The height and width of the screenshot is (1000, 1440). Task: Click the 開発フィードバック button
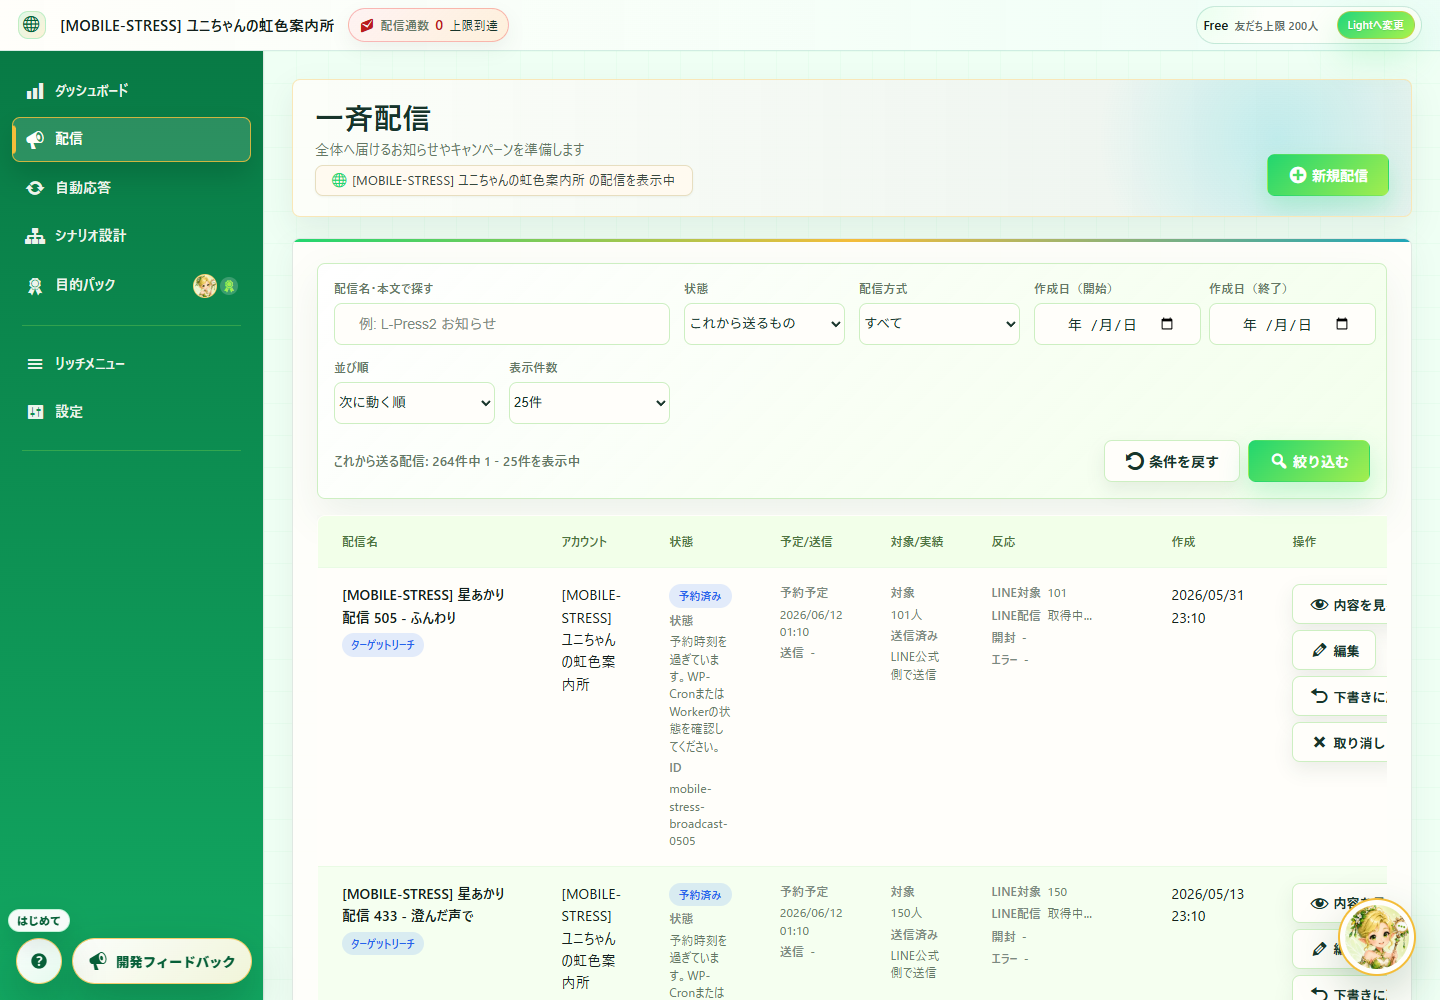coord(162,961)
